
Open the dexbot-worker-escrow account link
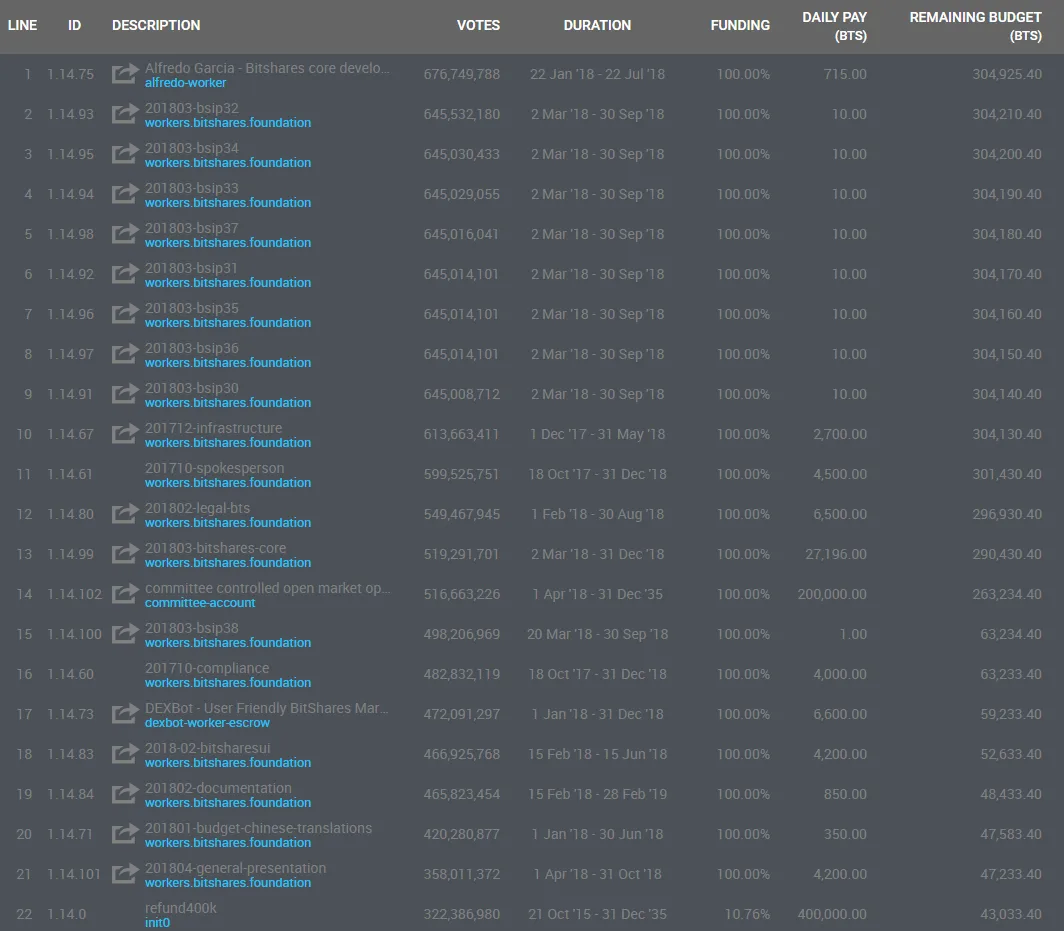click(207, 723)
